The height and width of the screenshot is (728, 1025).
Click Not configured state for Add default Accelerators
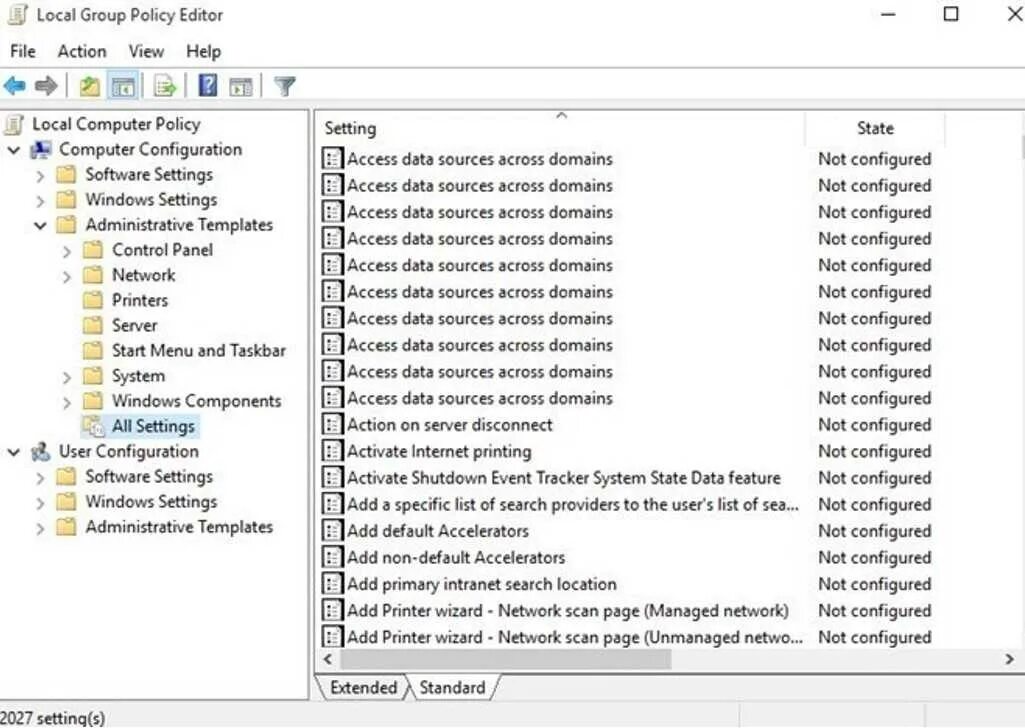(x=875, y=531)
